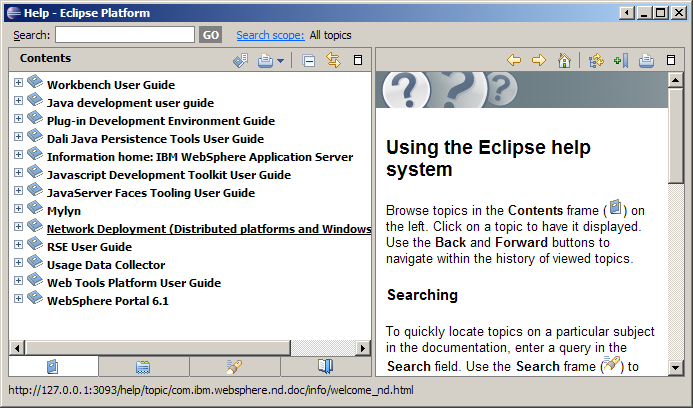Click the book icon beside Usage Data Collector
This screenshot has width=693, height=408.
coord(35,262)
